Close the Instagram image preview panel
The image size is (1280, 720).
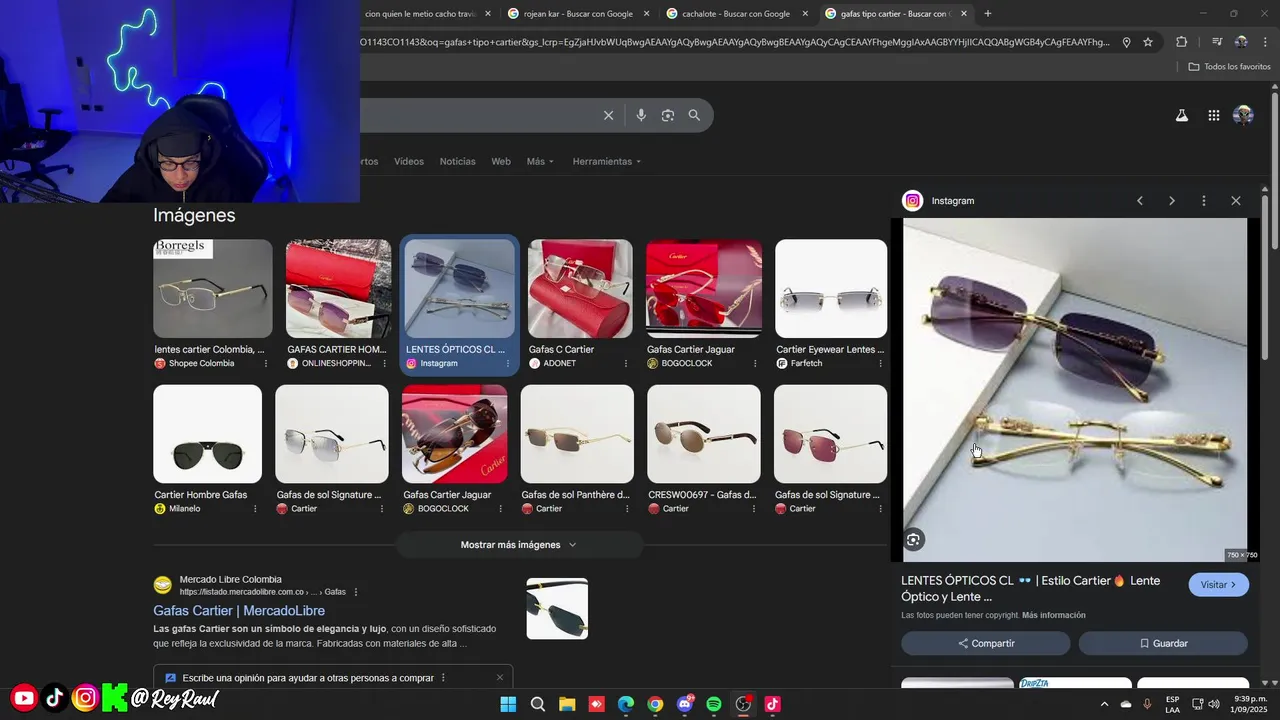[x=1236, y=201]
